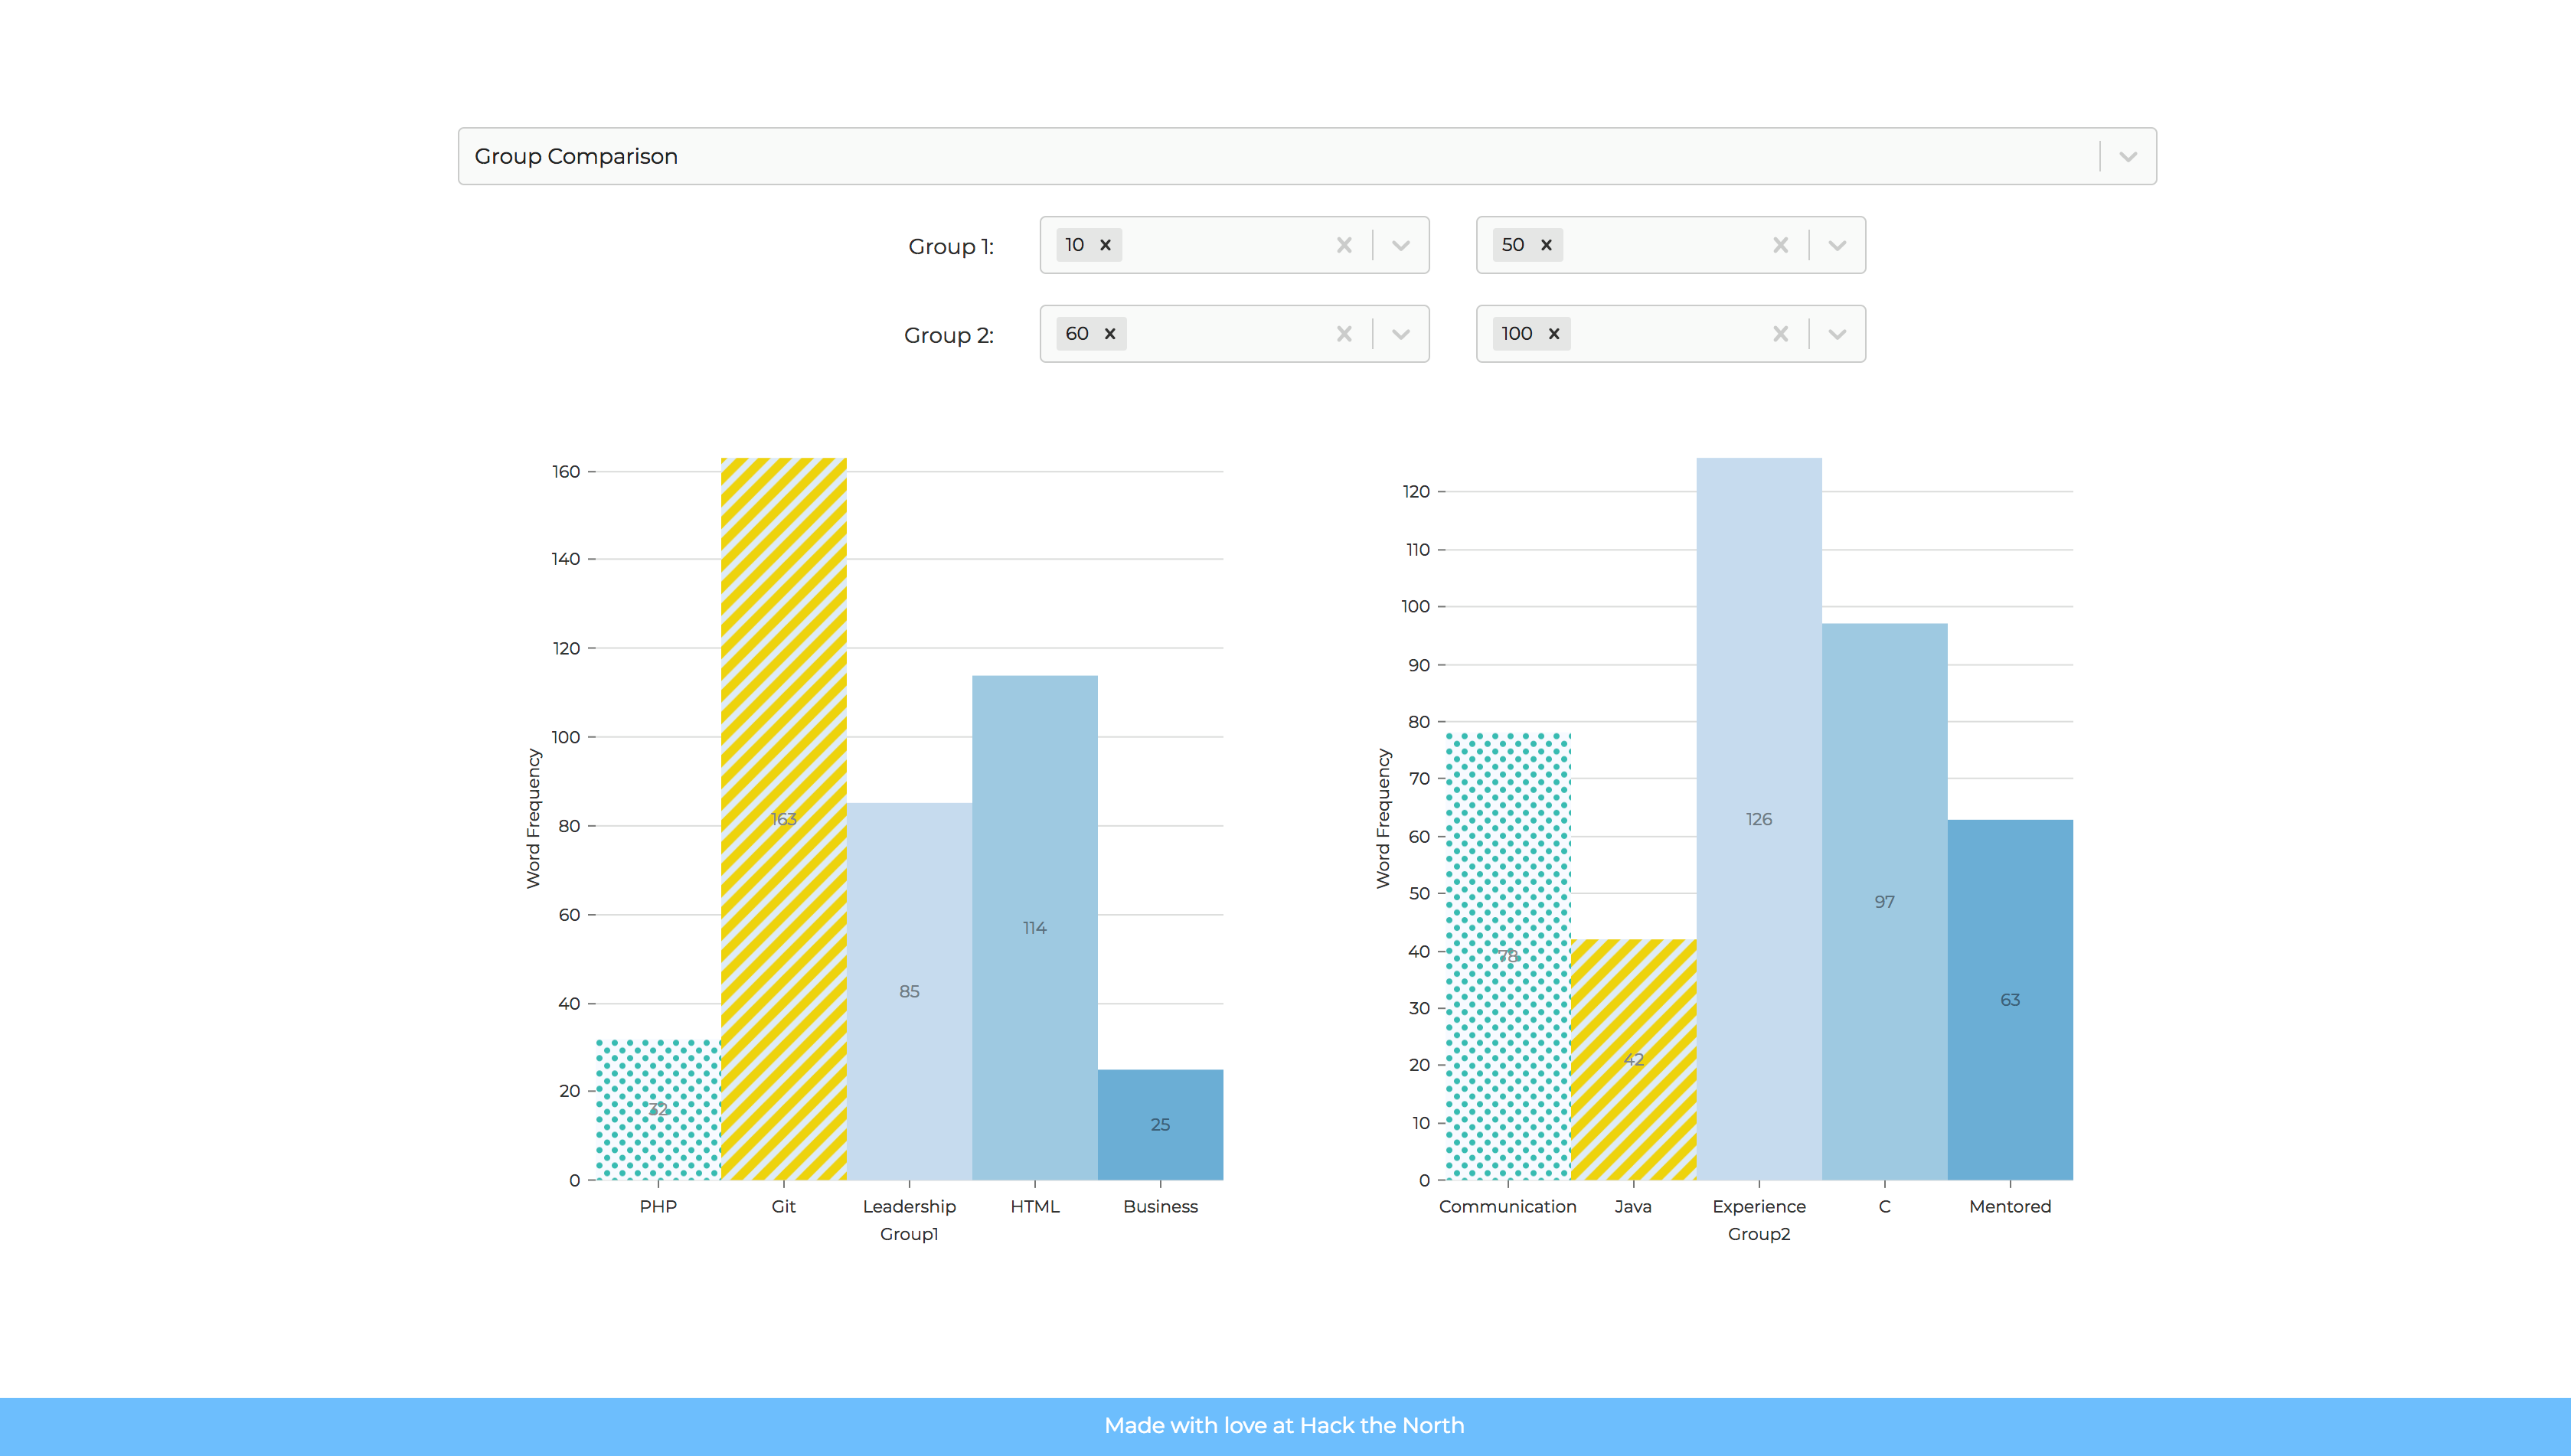Remove the 10 tag from Group 1
Viewport: 2571px width, 1456px height.
pyautogui.click(x=1105, y=245)
